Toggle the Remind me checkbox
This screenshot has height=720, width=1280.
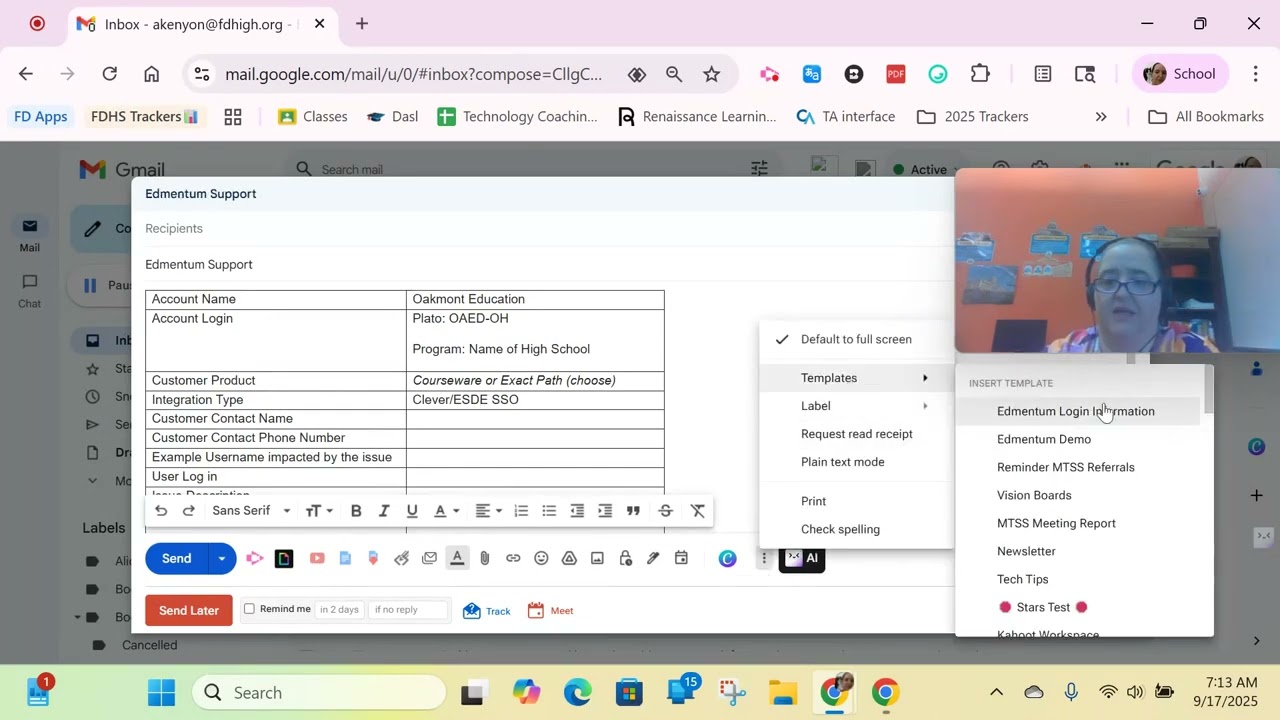tap(250, 609)
